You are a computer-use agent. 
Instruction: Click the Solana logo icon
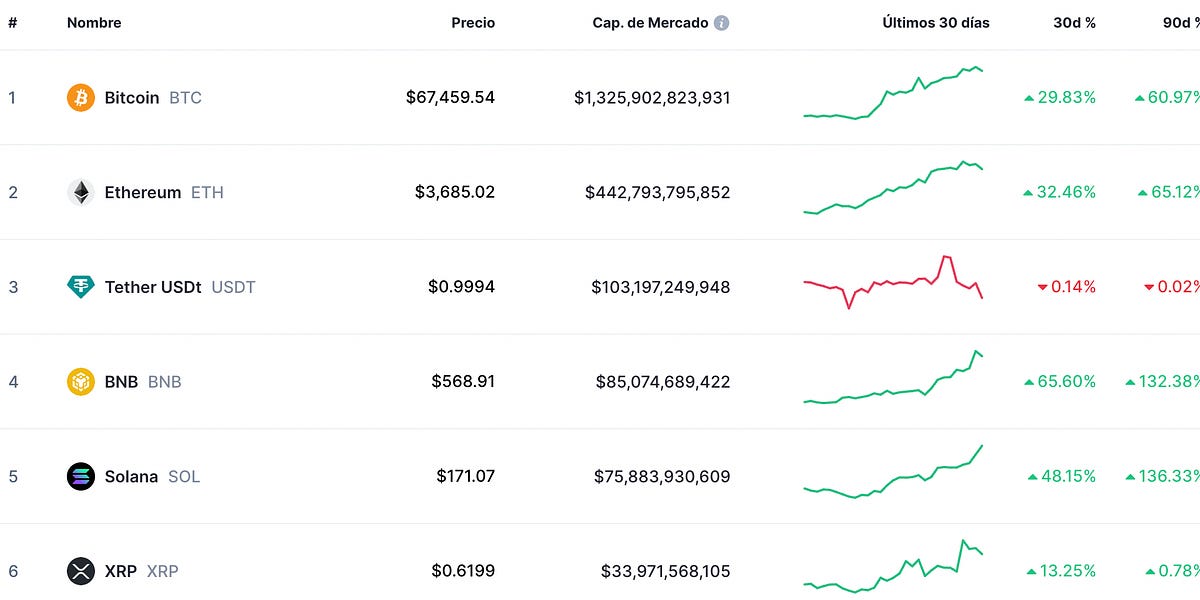tap(80, 476)
